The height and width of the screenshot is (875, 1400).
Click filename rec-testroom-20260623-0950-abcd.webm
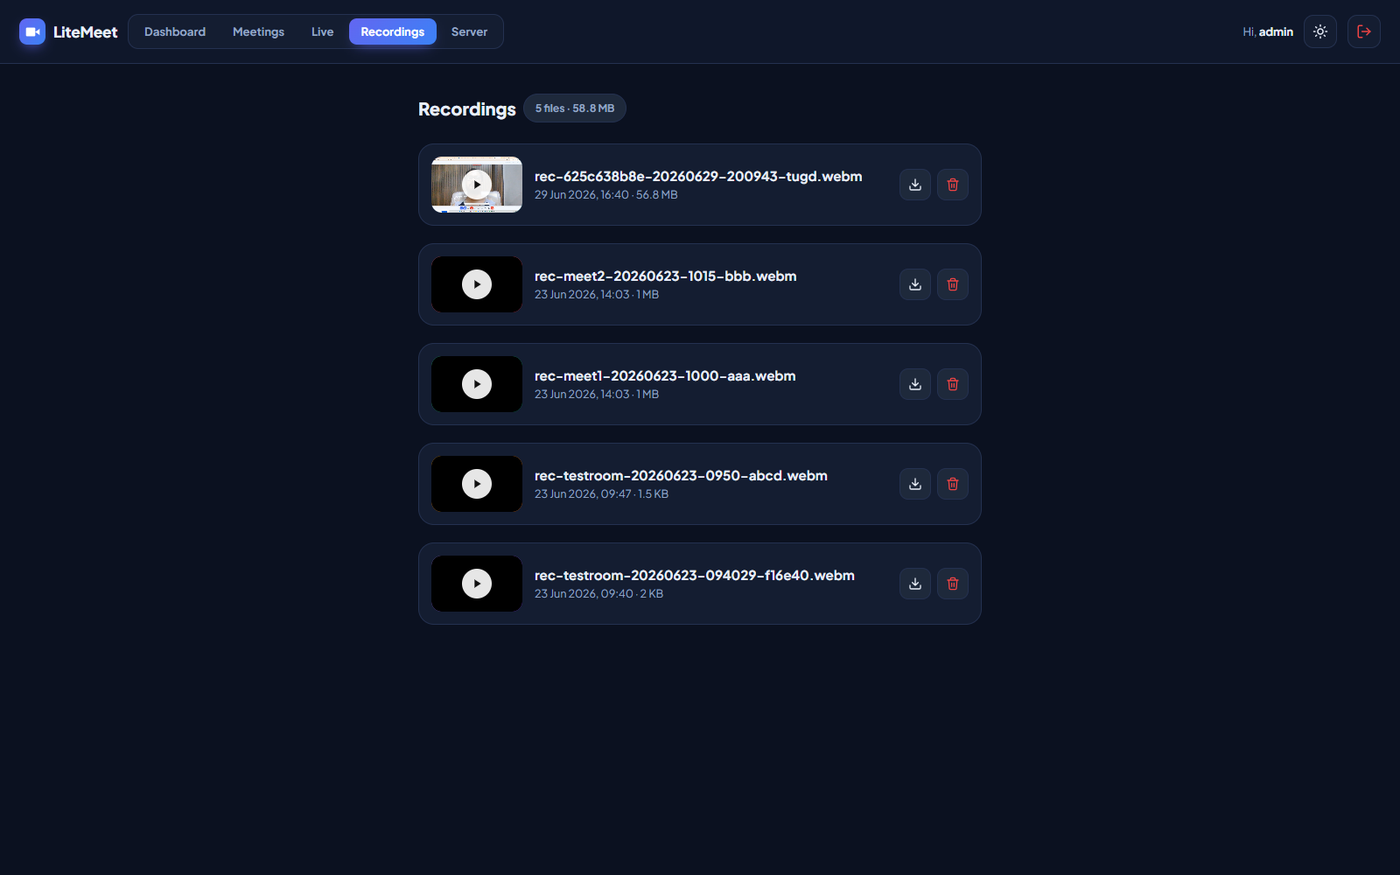click(x=681, y=476)
